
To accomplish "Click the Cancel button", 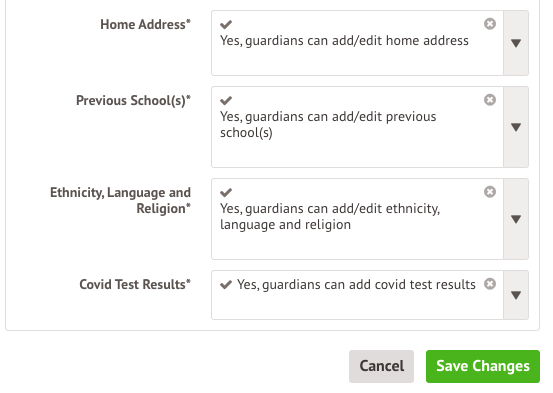I will tap(381, 366).
